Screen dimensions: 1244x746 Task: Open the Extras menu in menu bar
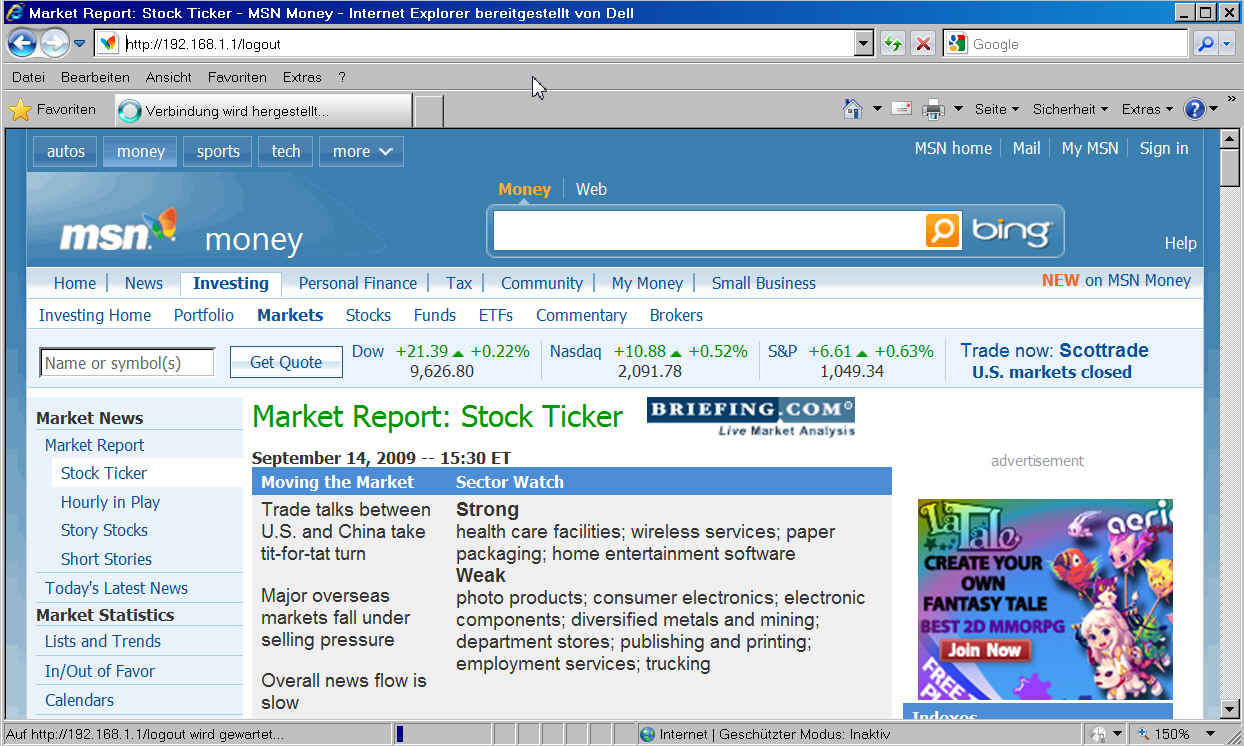coord(302,77)
